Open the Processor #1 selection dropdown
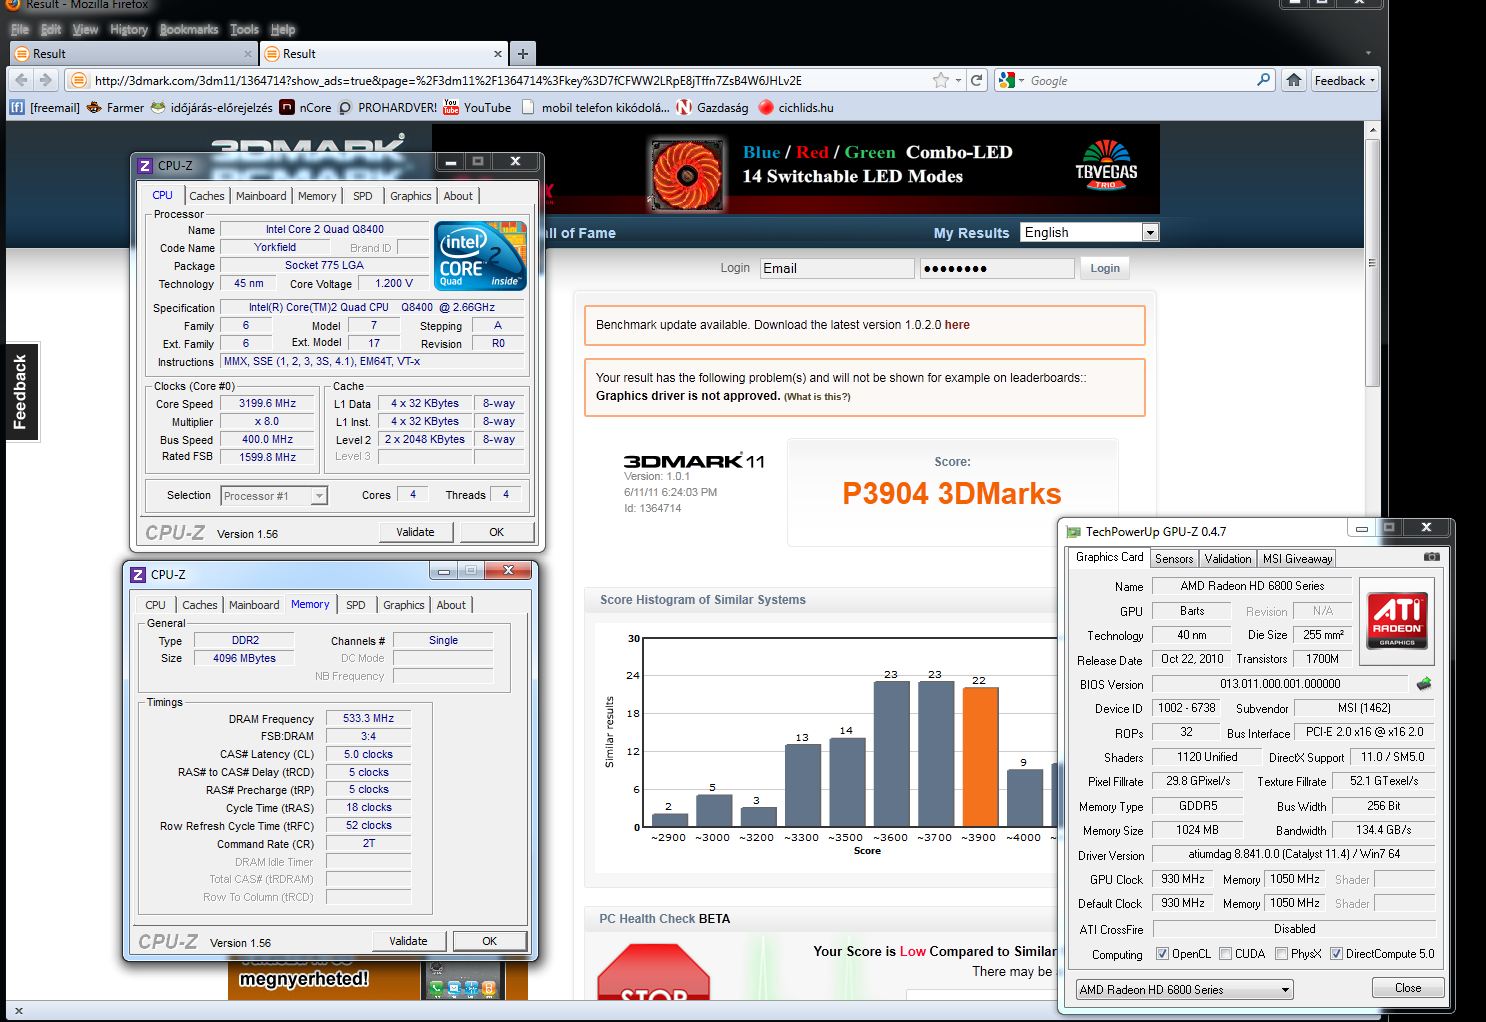The width and height of the screenshot is (1486, 1022). pos(274,495)
